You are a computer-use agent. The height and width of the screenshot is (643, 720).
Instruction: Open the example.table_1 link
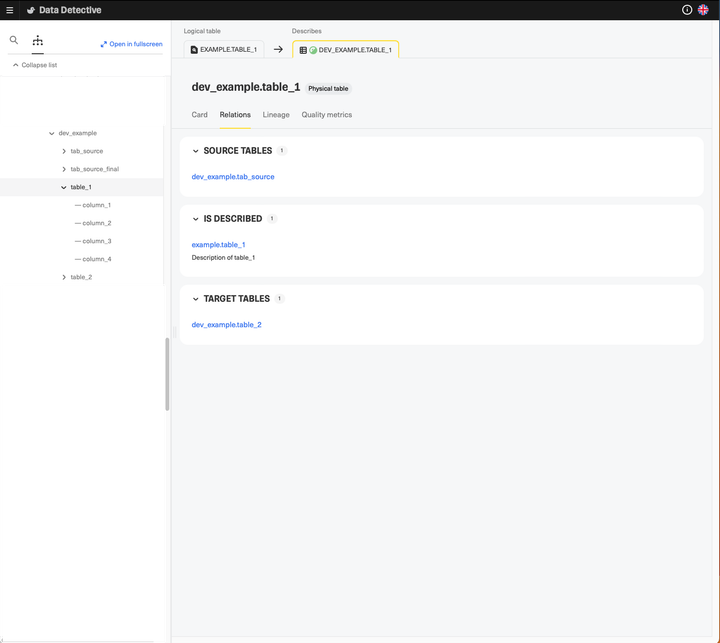pos(219,245)
